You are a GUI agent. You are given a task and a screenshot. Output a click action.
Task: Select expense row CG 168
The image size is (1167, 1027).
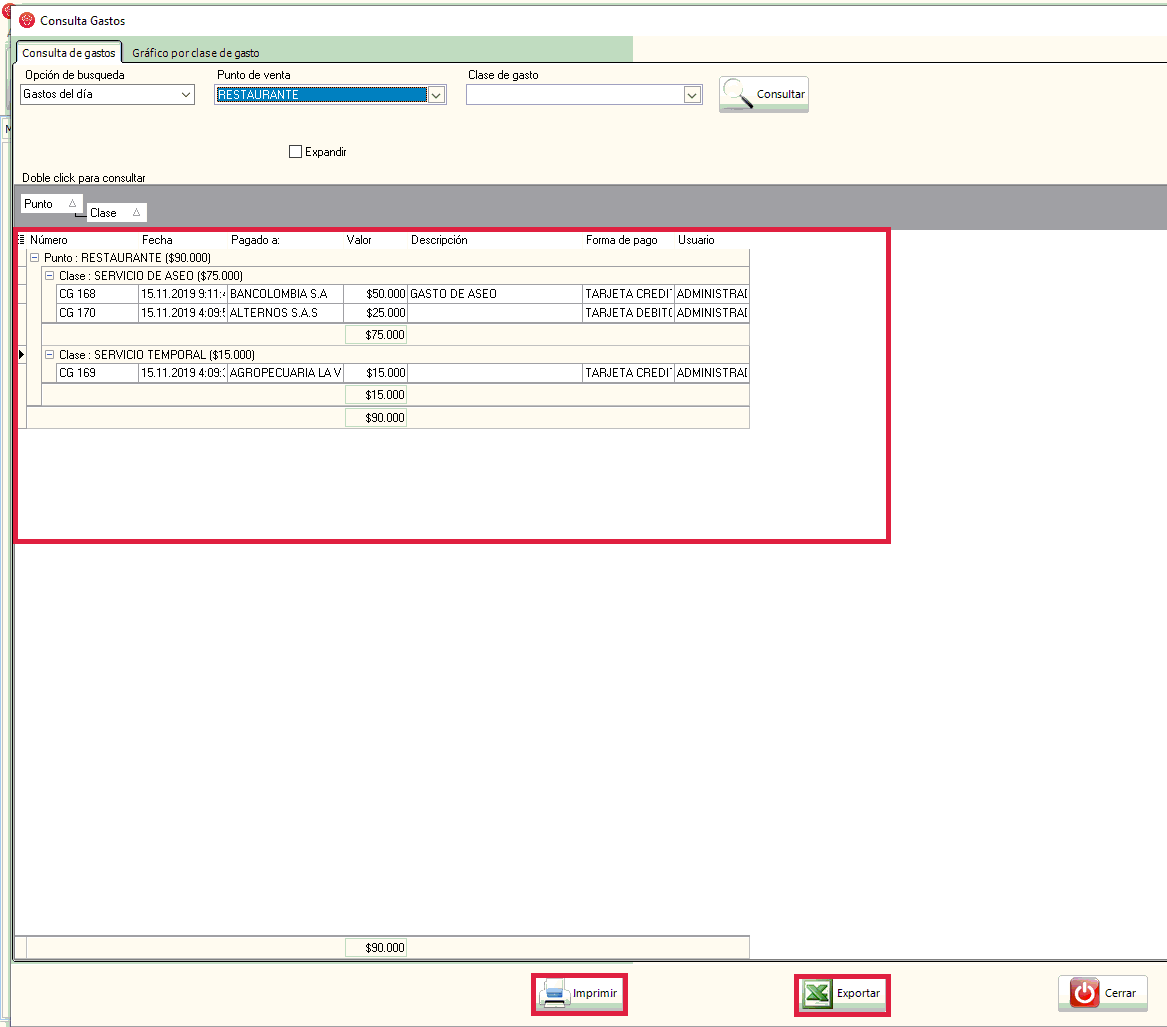(x=96, y=294)
